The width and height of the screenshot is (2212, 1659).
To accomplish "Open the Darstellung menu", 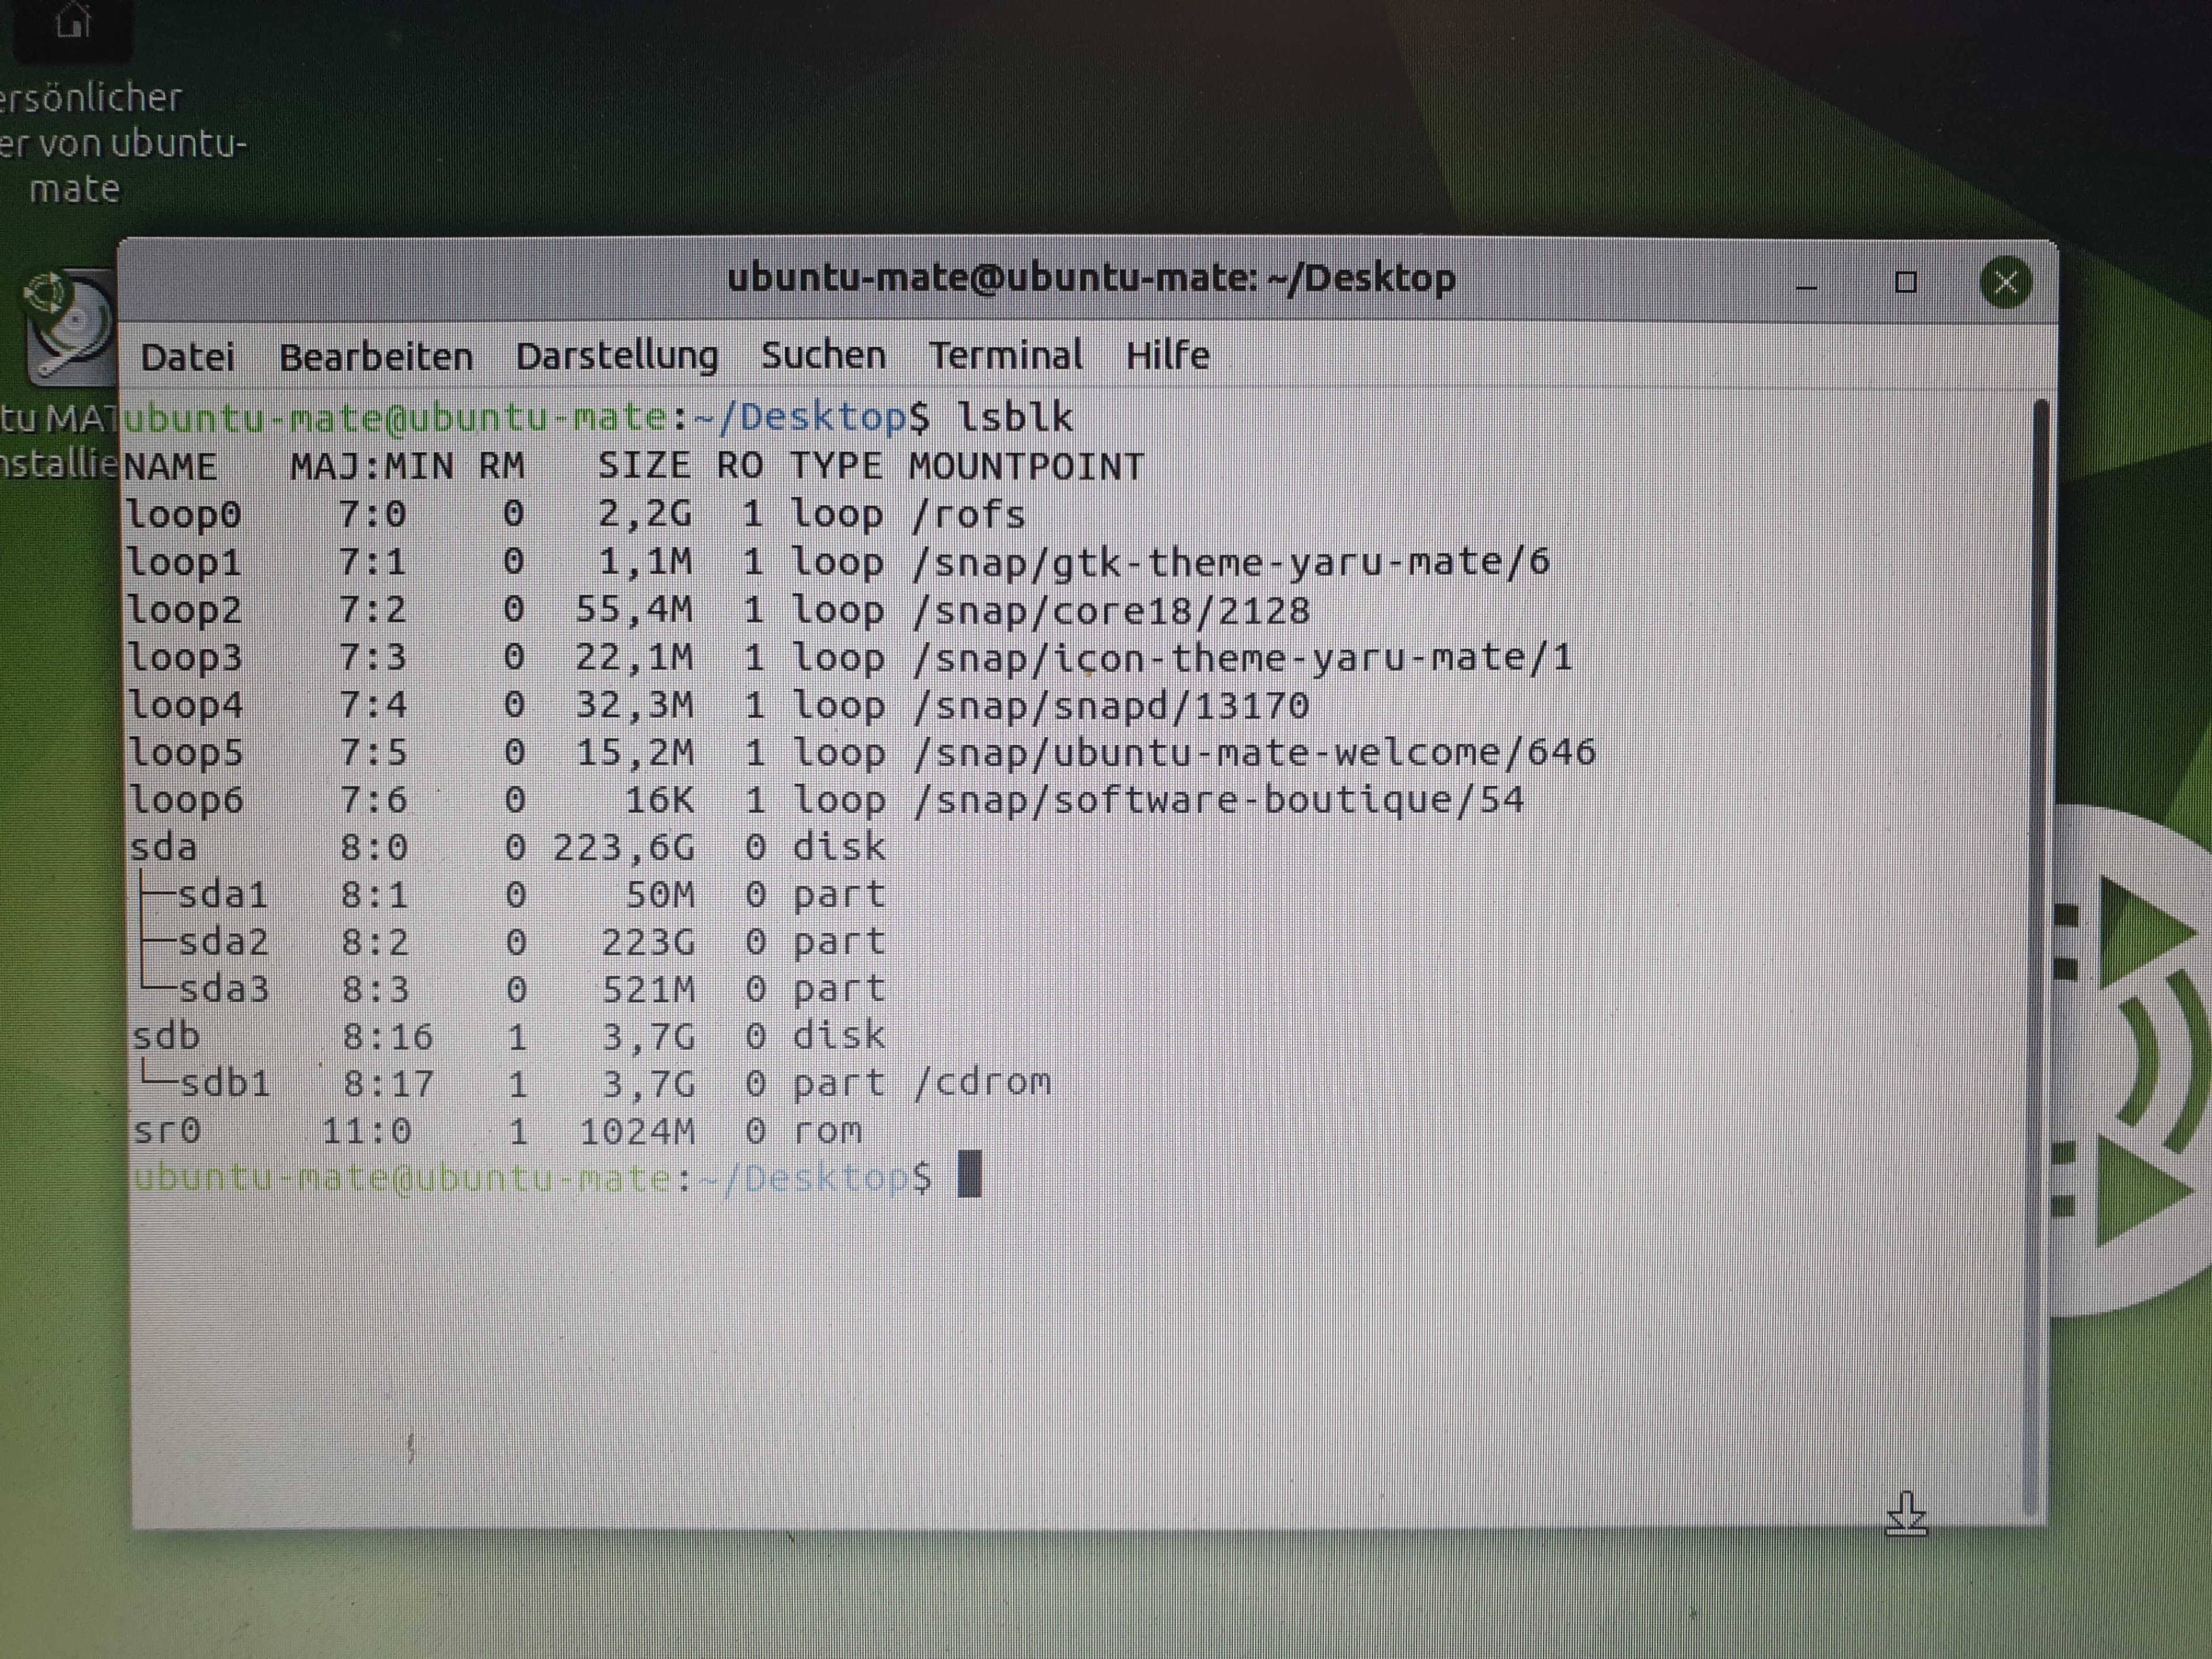I will 617,356.
